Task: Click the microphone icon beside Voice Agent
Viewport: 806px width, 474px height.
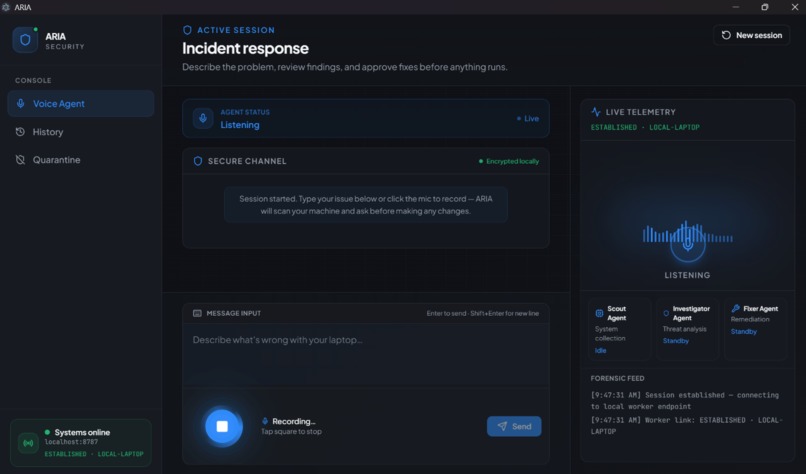Action: point(21,103)
